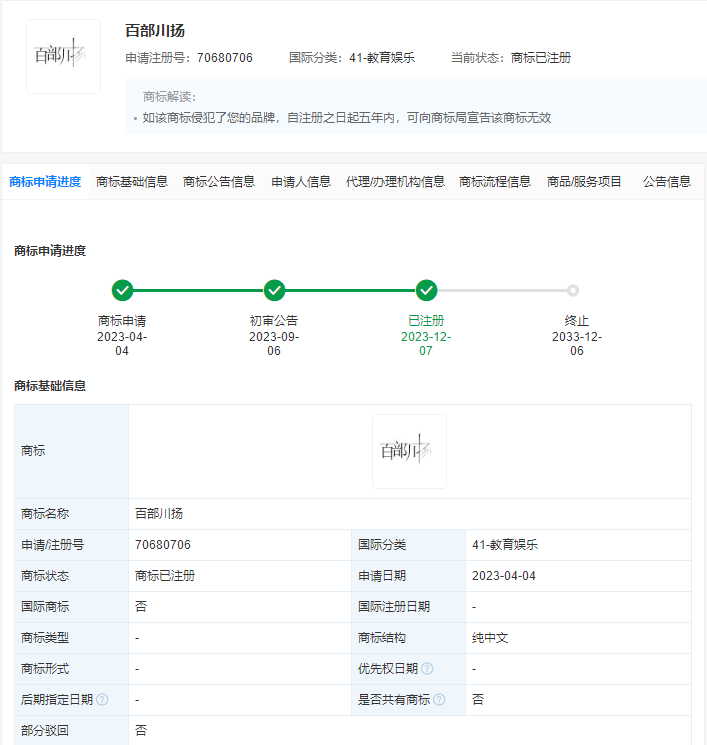707x745 pixels.
Task: Open the 商标申请进度 tab
Action: [x=45, y=181]
